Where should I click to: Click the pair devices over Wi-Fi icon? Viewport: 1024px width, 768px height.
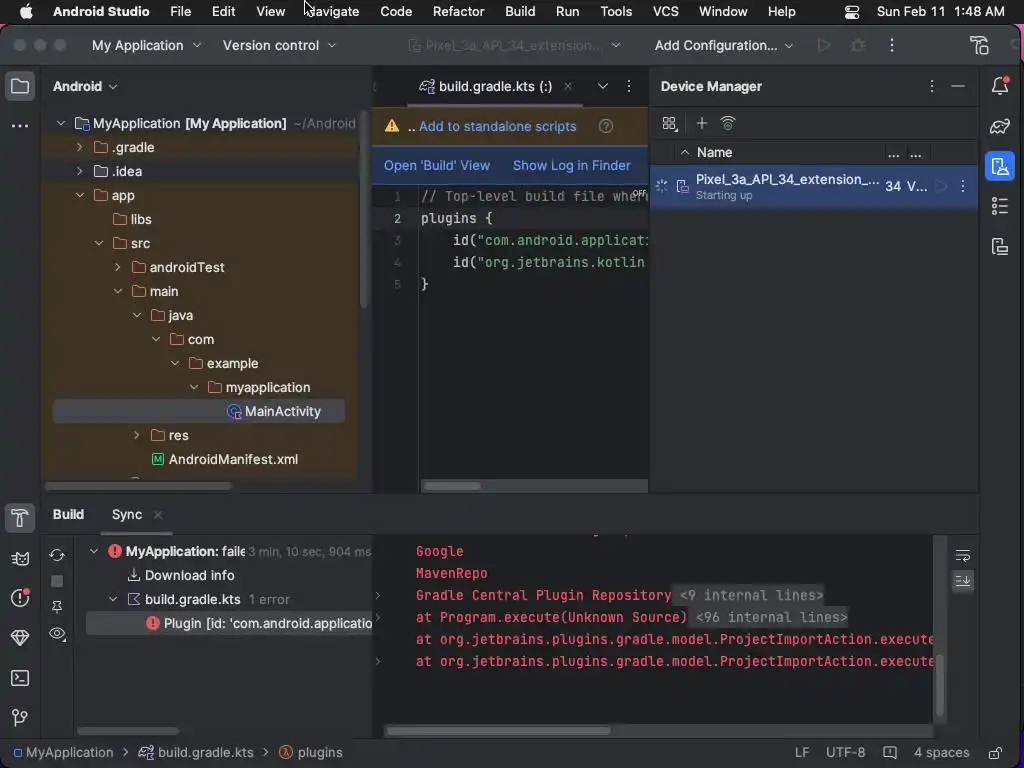click(x=728, y=123)
